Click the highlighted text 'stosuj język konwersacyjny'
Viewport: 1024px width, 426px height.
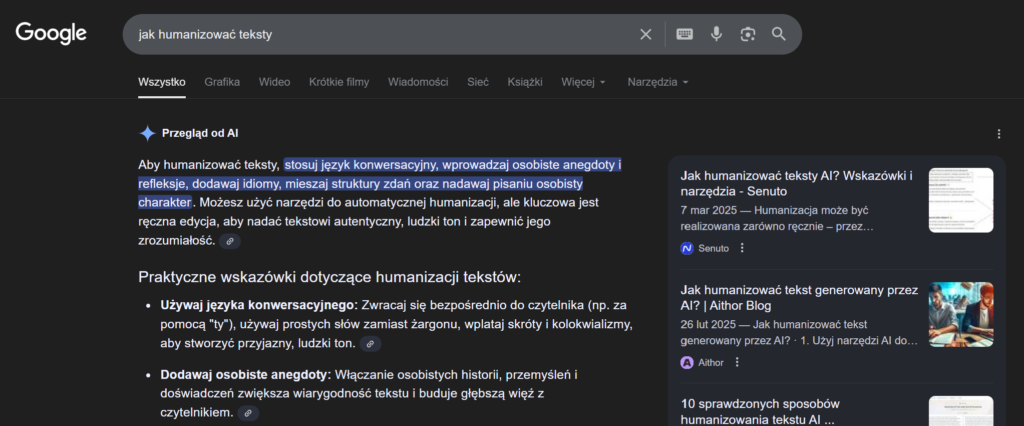[359, 165]
